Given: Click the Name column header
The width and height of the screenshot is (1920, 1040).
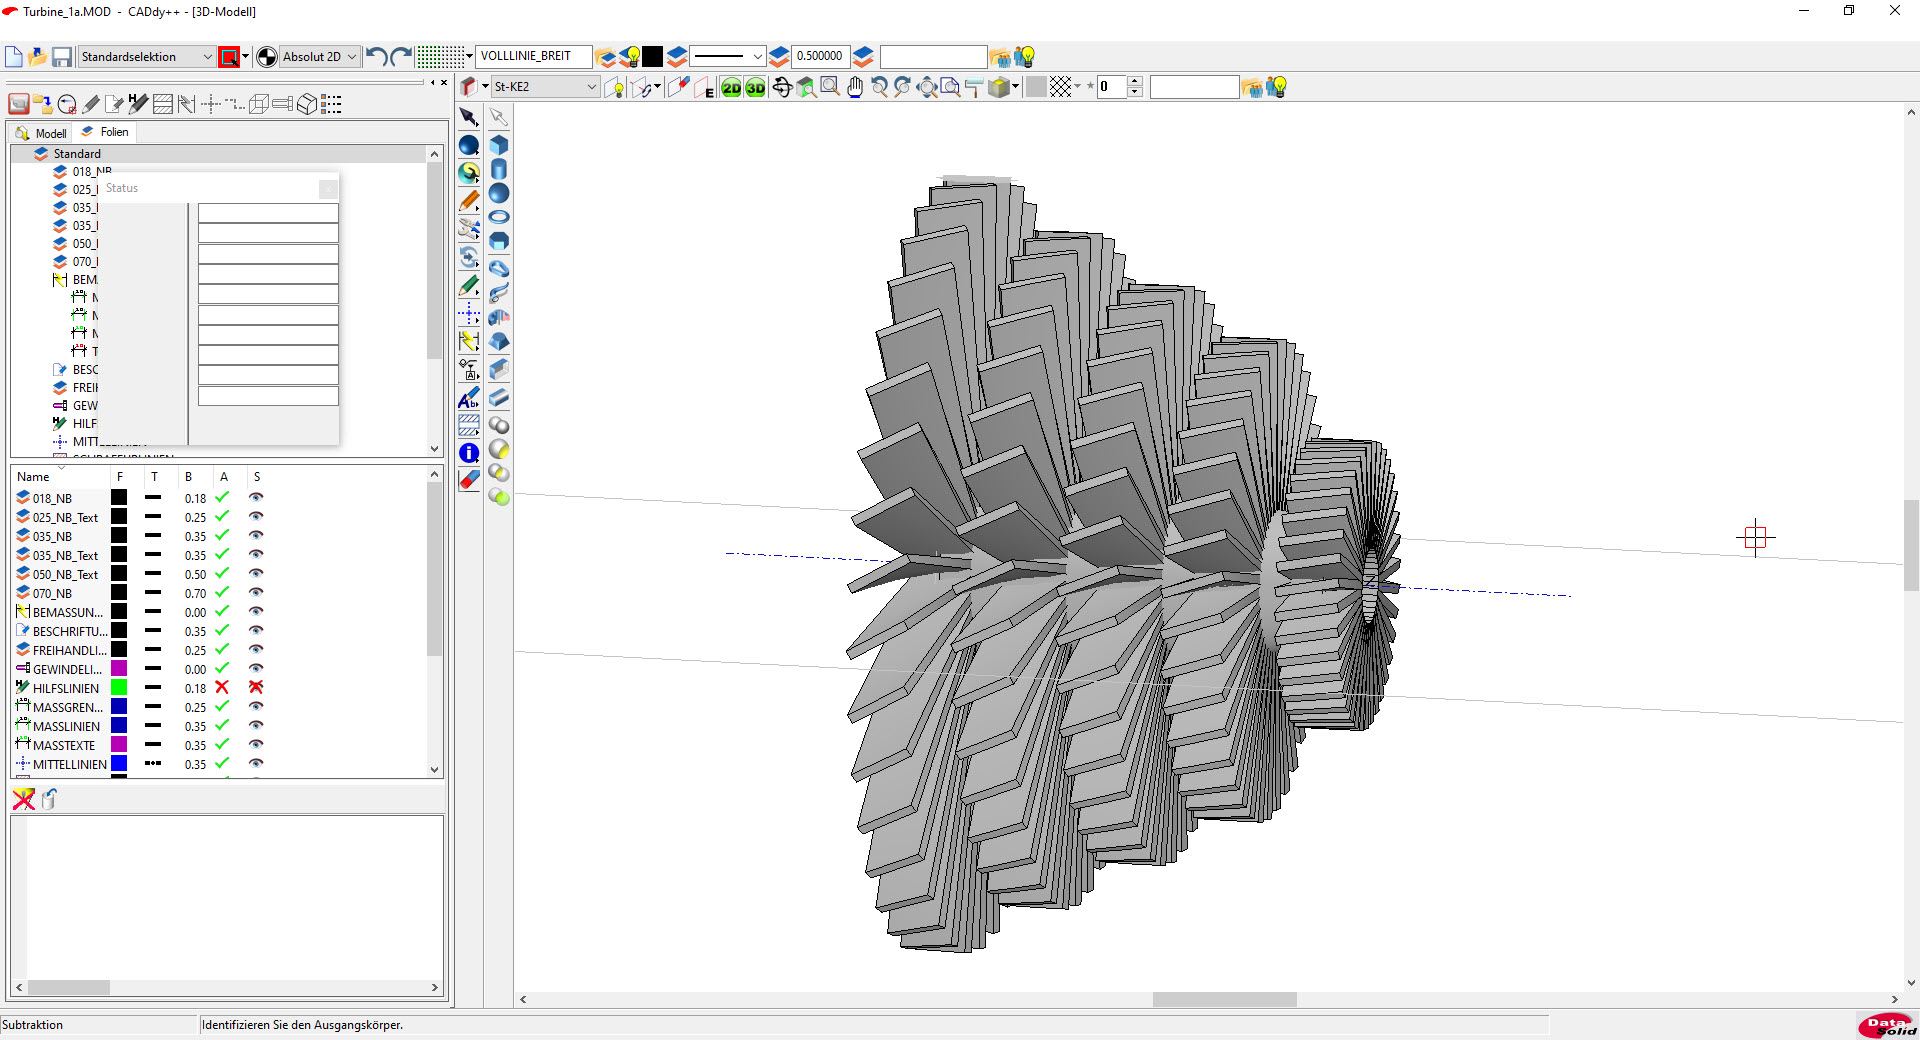Looking at the screenshot, I should [33, 477].
